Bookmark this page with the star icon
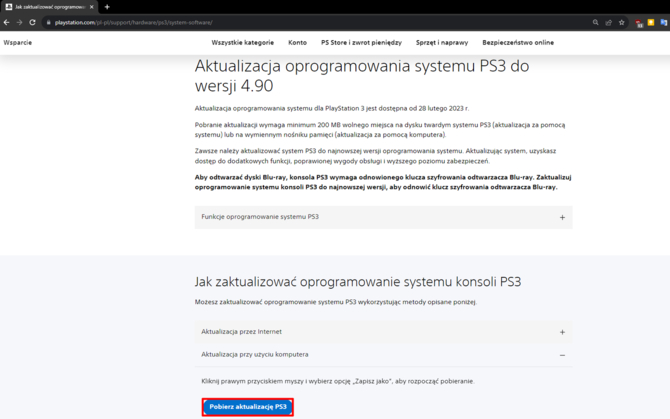Viewport: 670px width, 419px height. coord(622,22)
